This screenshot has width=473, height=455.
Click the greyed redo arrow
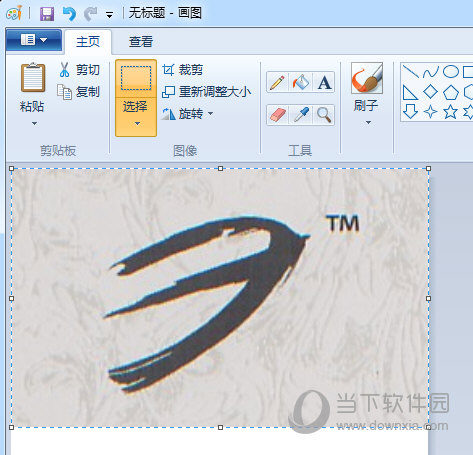click(x=90, y=14)
